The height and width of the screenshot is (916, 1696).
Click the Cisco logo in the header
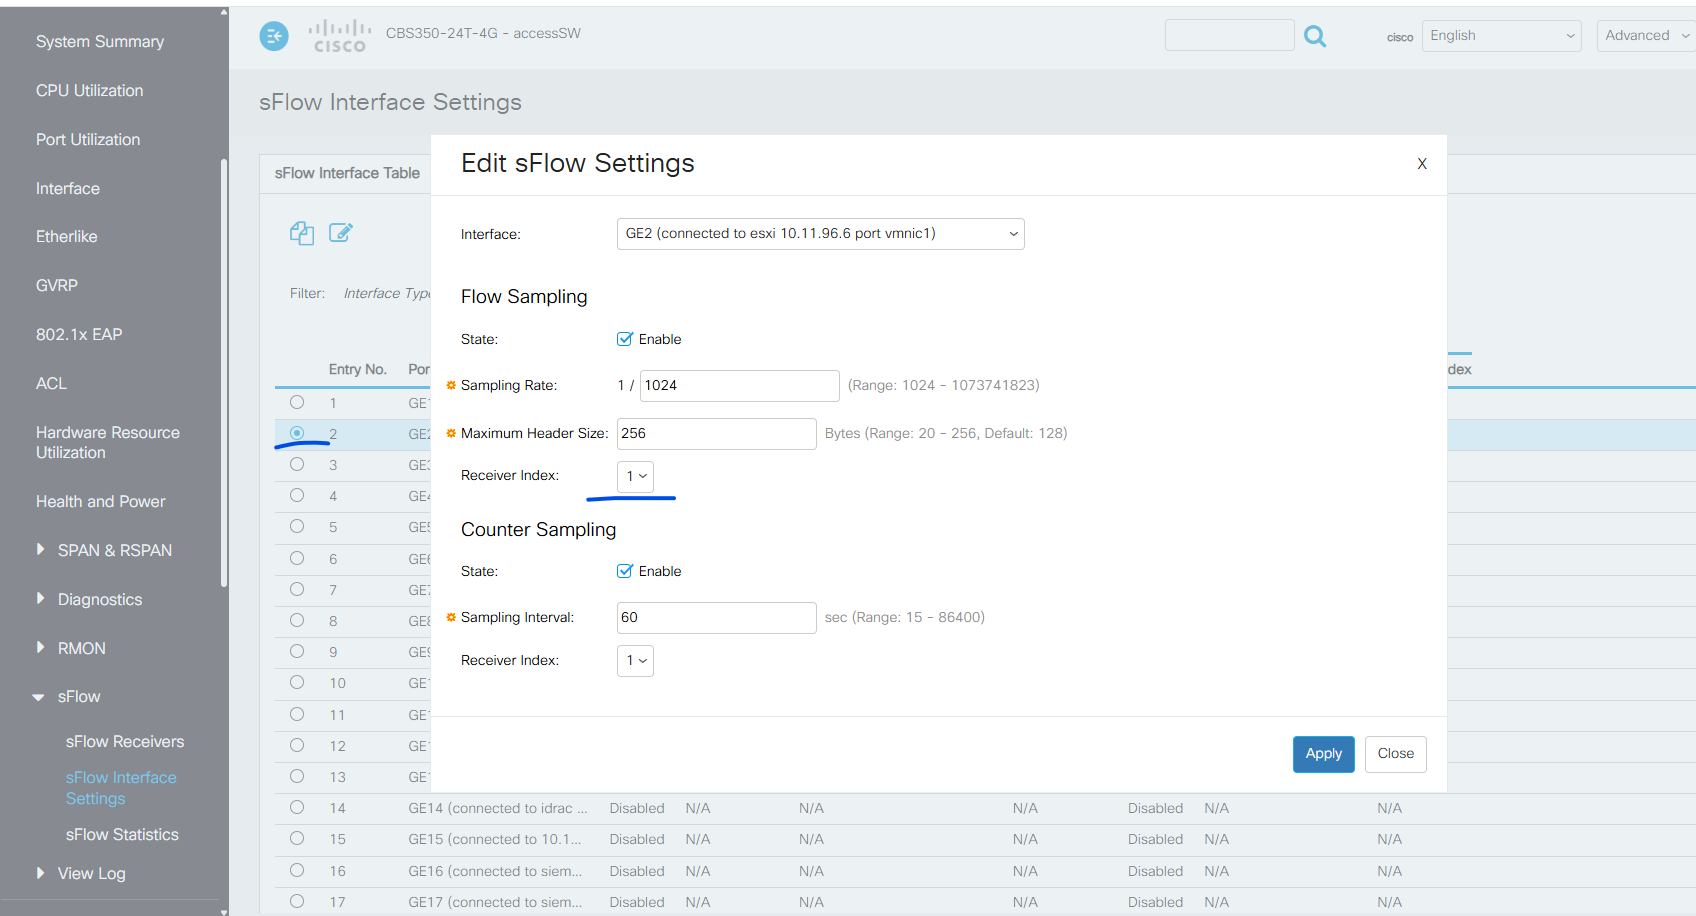pyautogui.click(x=339, y=36)
